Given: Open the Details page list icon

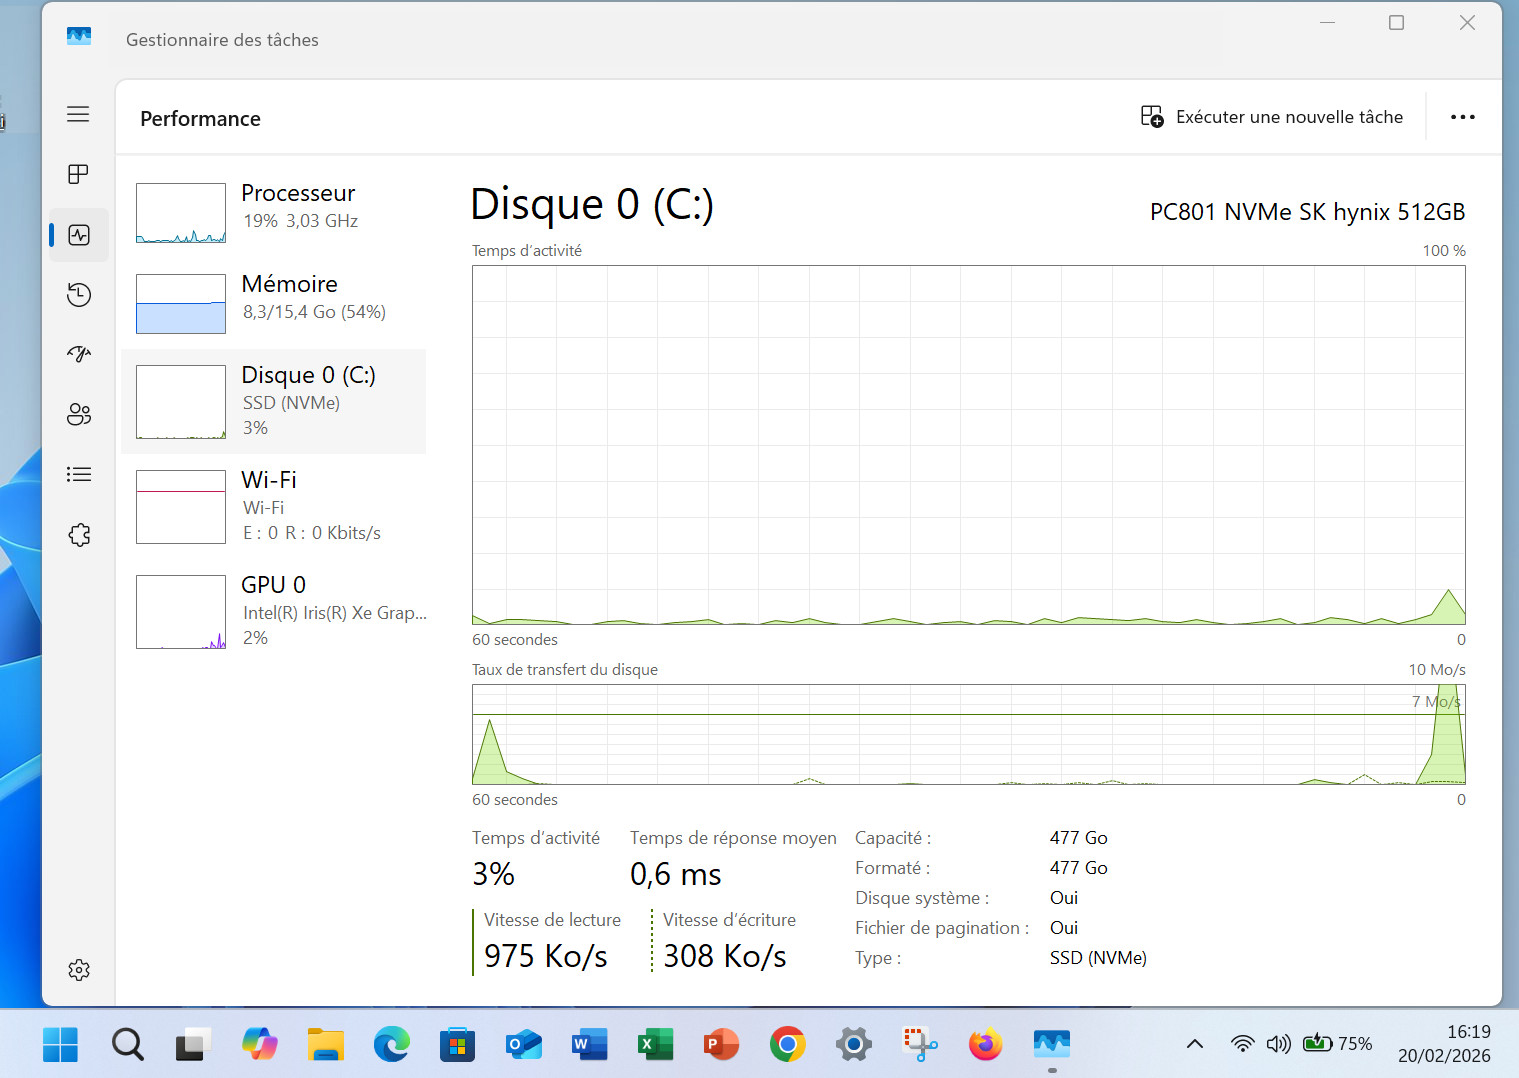Looking at the screenshot, I should coord(78,474).
